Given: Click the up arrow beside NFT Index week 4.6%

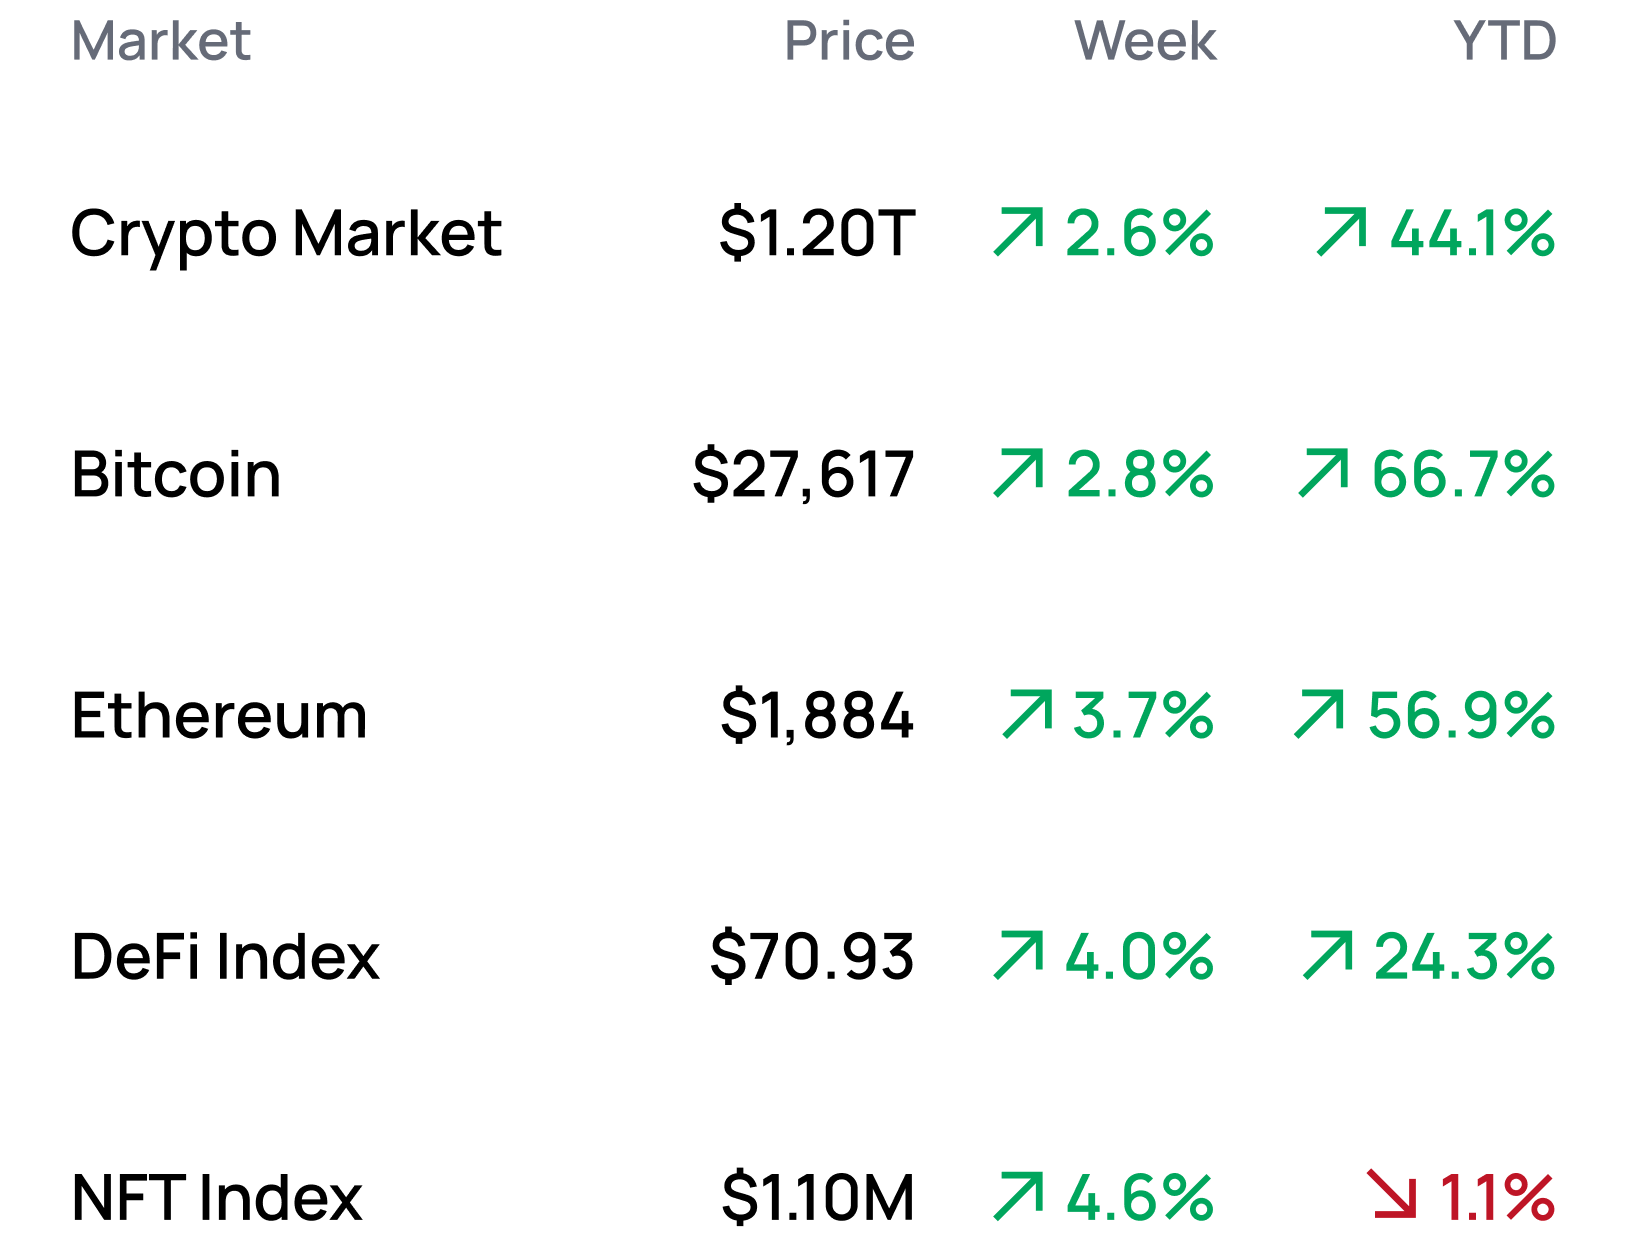Looking at the screenshot, I should pos(1019,1196).
